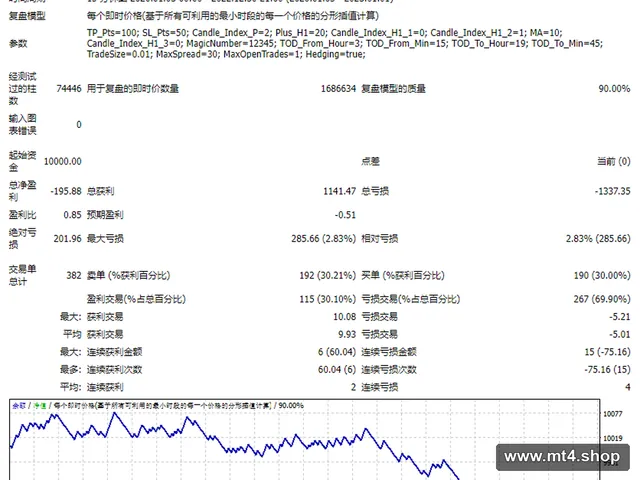Select the consecutive wins value '6 (60.04)'
The height and width of the screenshot is (480, 640).
point(337,351)
